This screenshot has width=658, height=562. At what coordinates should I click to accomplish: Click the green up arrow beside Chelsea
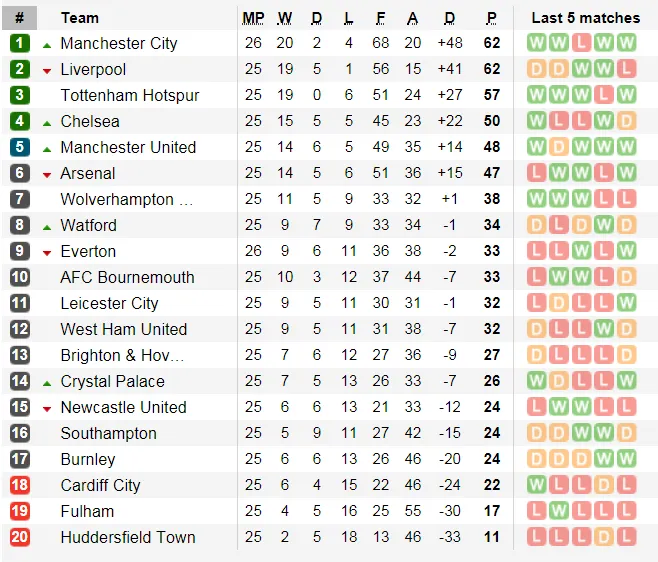coord(47,122)
